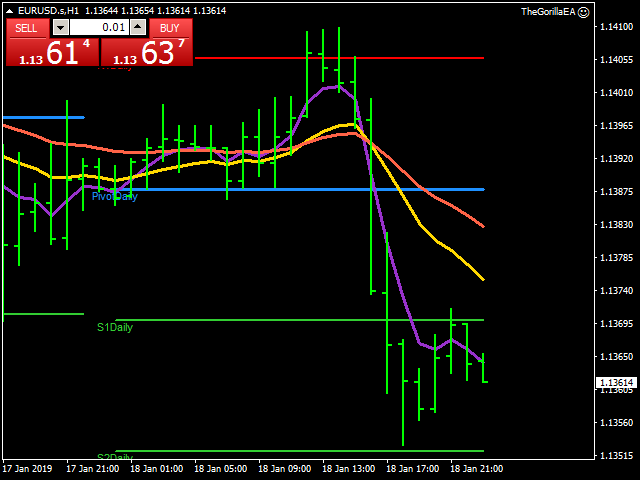Decrease lot size with down arrow
Screen dimensions: 640x480
tap(60, 28)
